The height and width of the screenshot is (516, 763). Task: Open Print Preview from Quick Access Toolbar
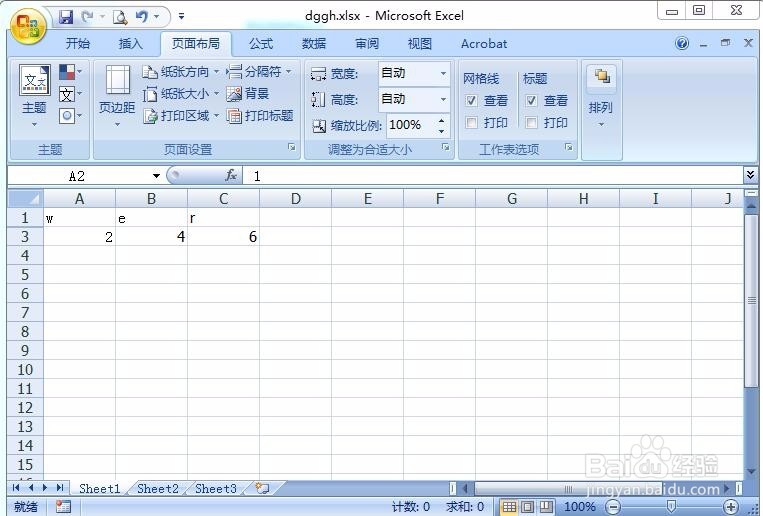pos(120,17)
